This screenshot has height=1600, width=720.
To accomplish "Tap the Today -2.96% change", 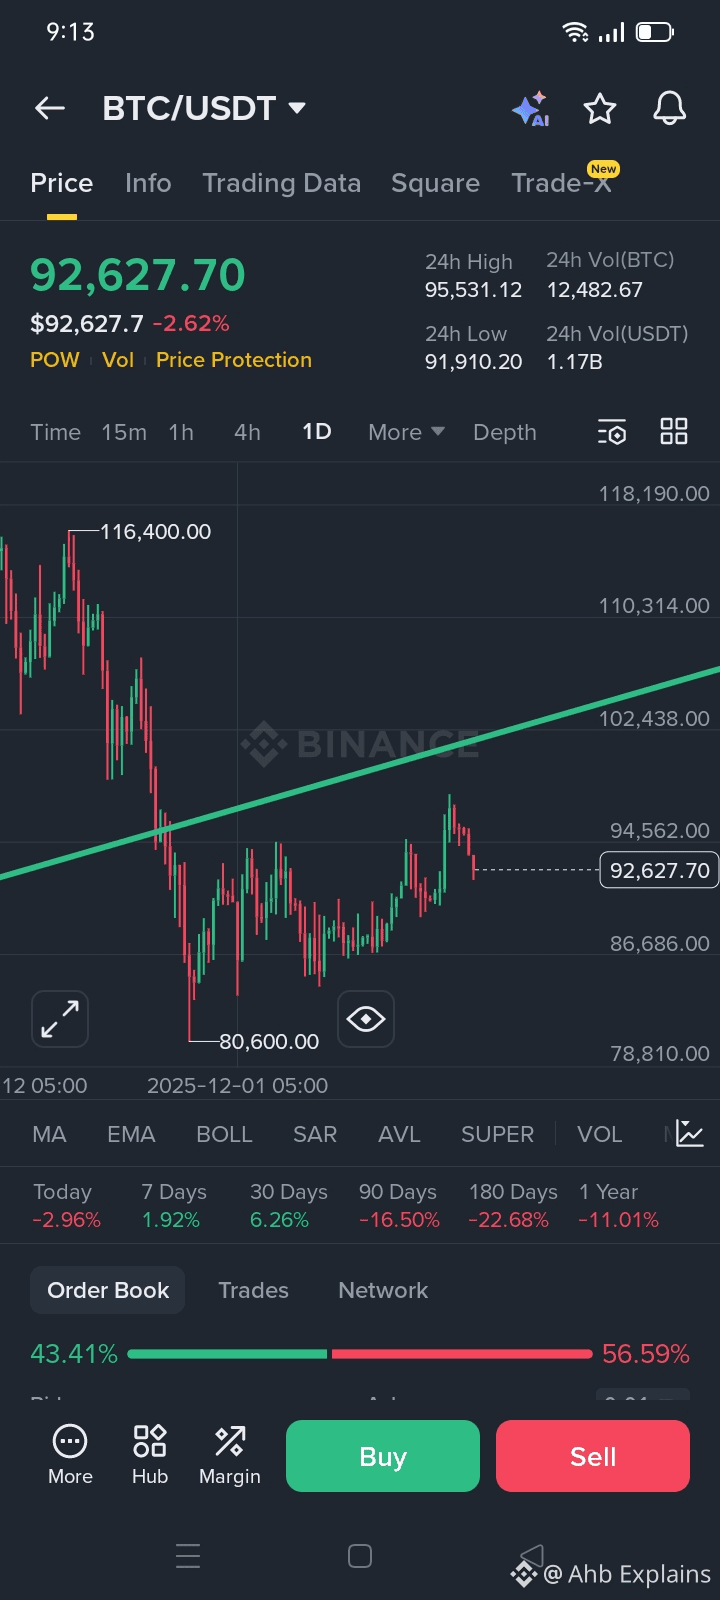I will pyautogui.click(x=66, y=1205).
